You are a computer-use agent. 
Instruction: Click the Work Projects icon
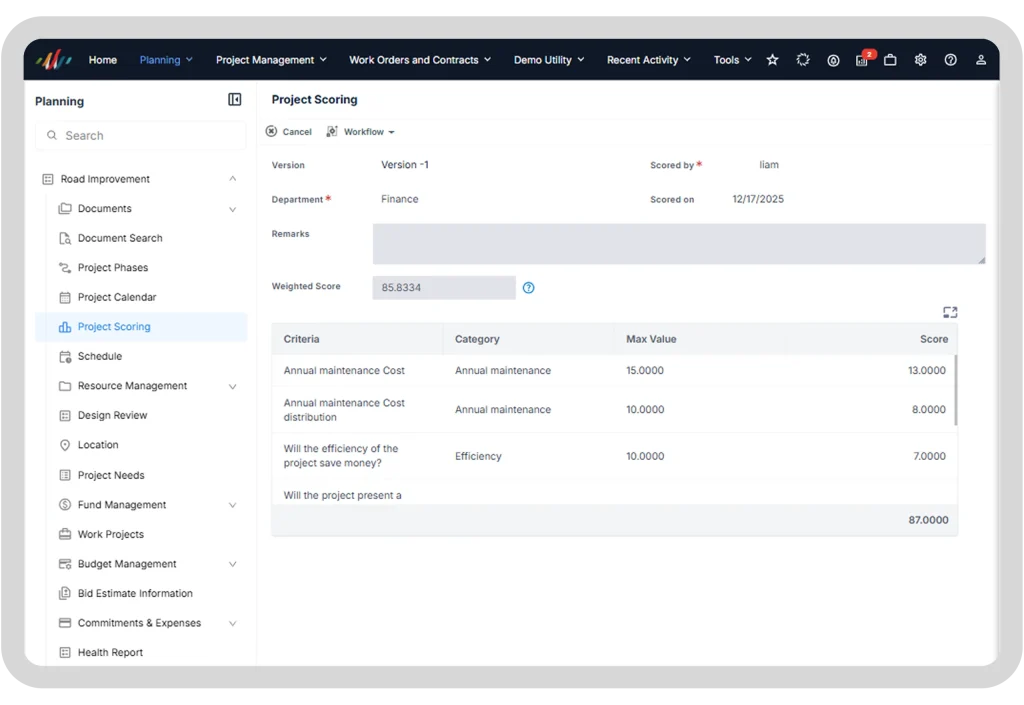tap(65, 534)
